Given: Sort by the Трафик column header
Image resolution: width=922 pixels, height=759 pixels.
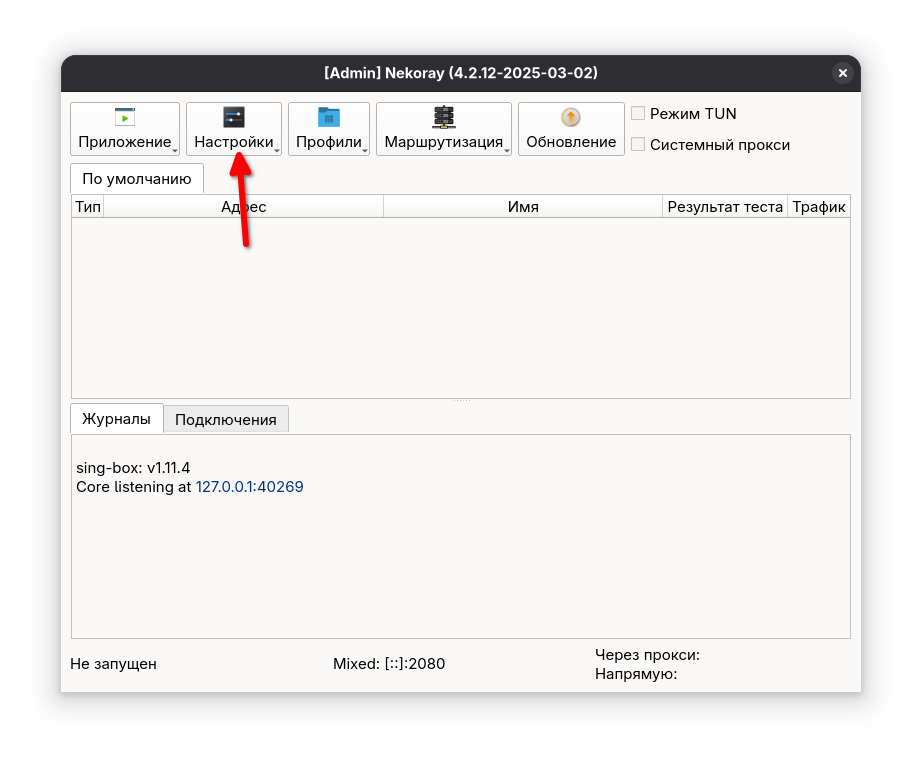Looking at the screenshot, I should pos(819,206).
